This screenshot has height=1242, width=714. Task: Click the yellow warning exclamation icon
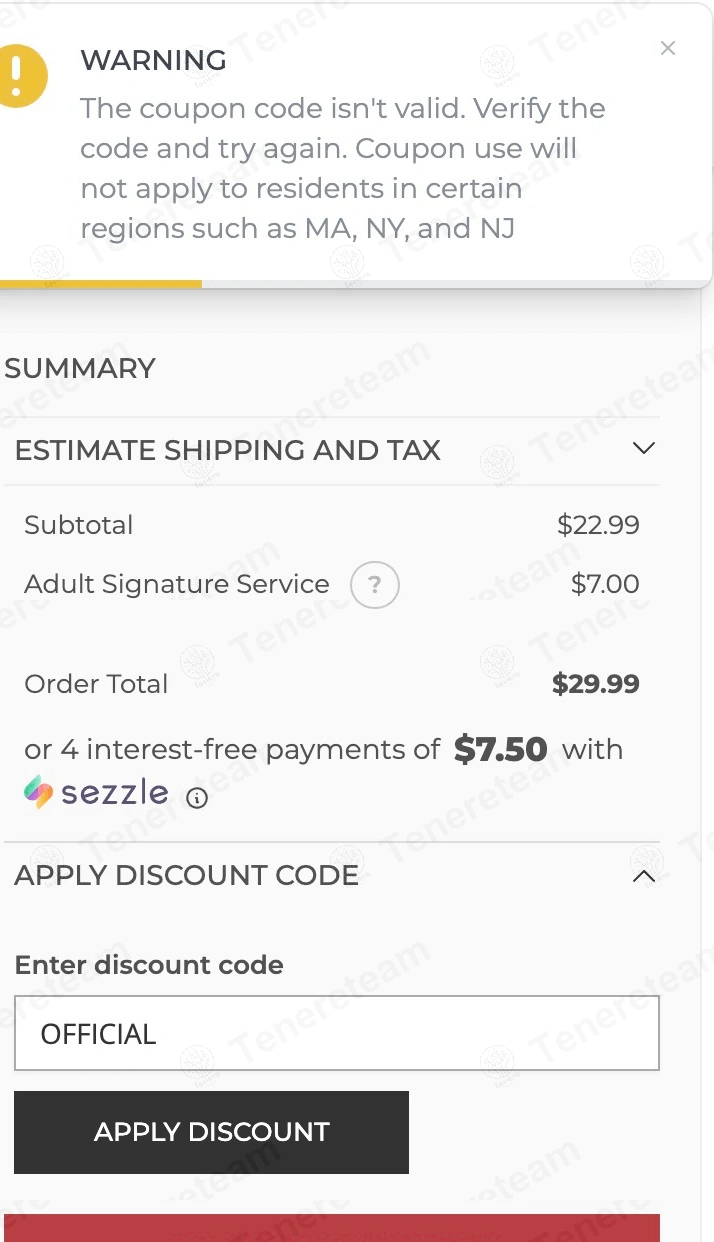pos(19,75)
